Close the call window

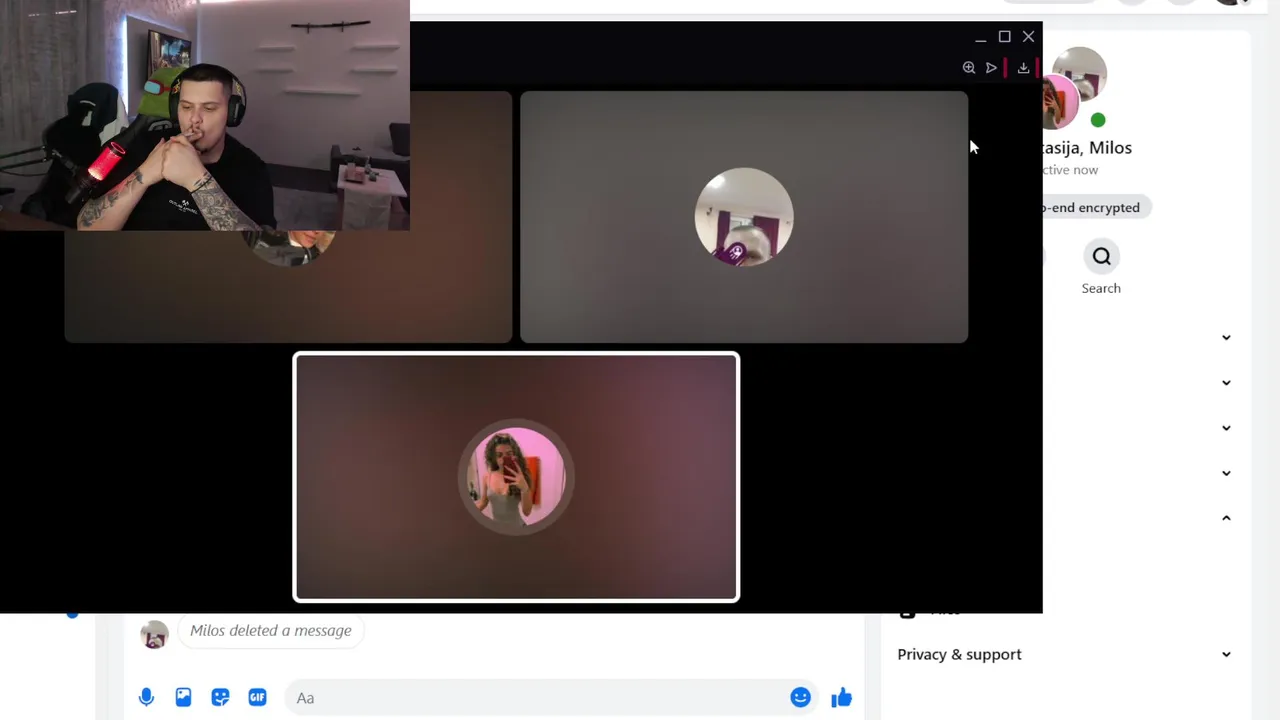(x=1028, y=36)
